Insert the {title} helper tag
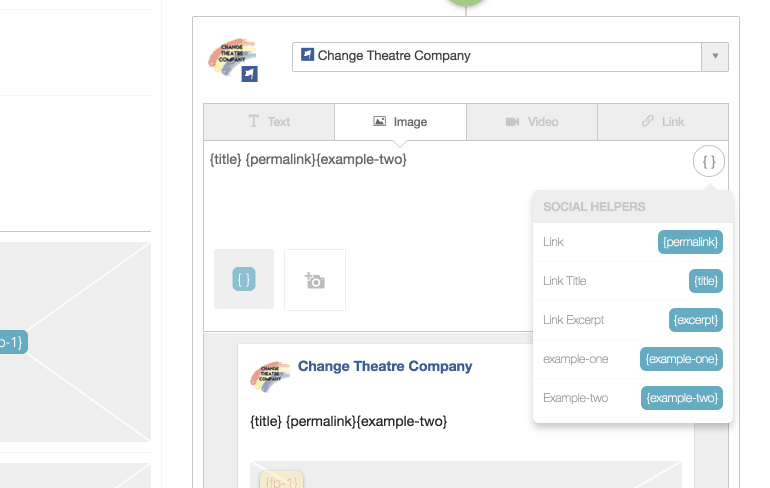 [705, 281]
